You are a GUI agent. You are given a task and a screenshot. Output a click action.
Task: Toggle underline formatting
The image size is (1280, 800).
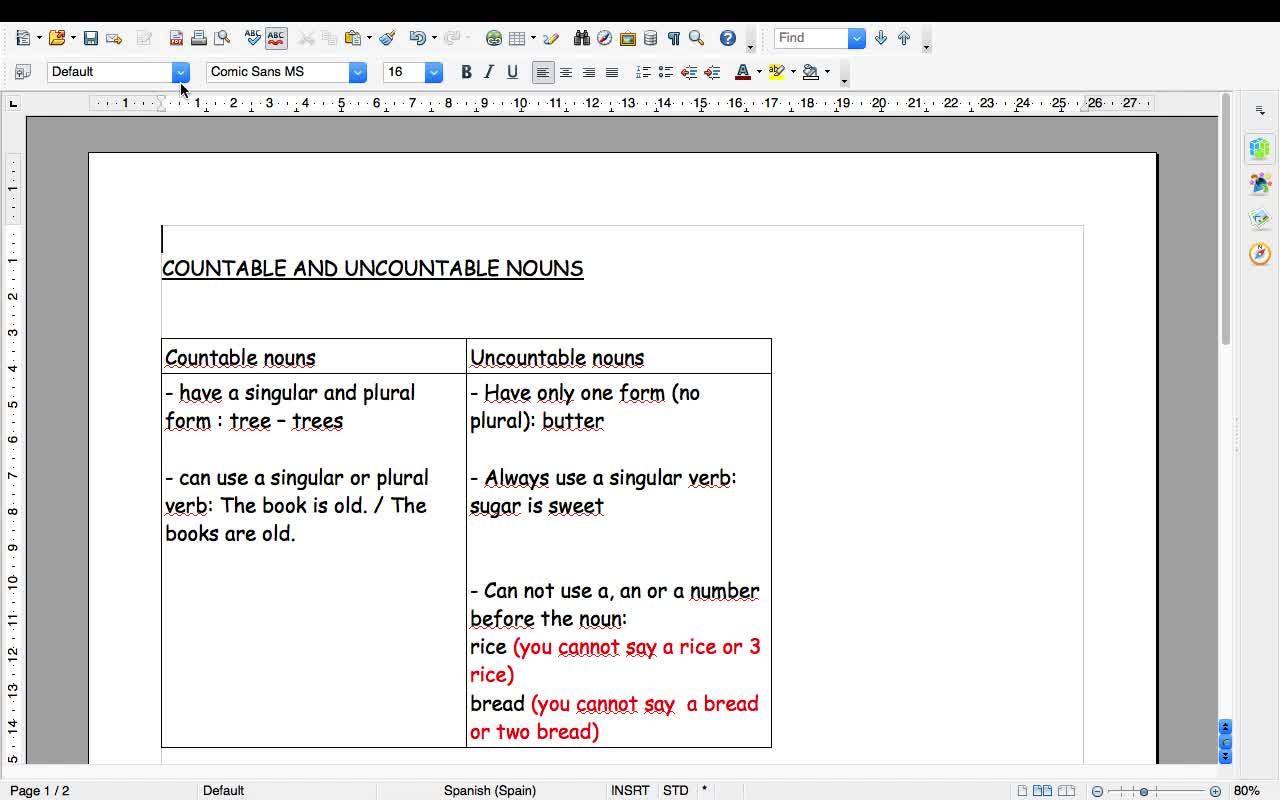click(512, 72)
